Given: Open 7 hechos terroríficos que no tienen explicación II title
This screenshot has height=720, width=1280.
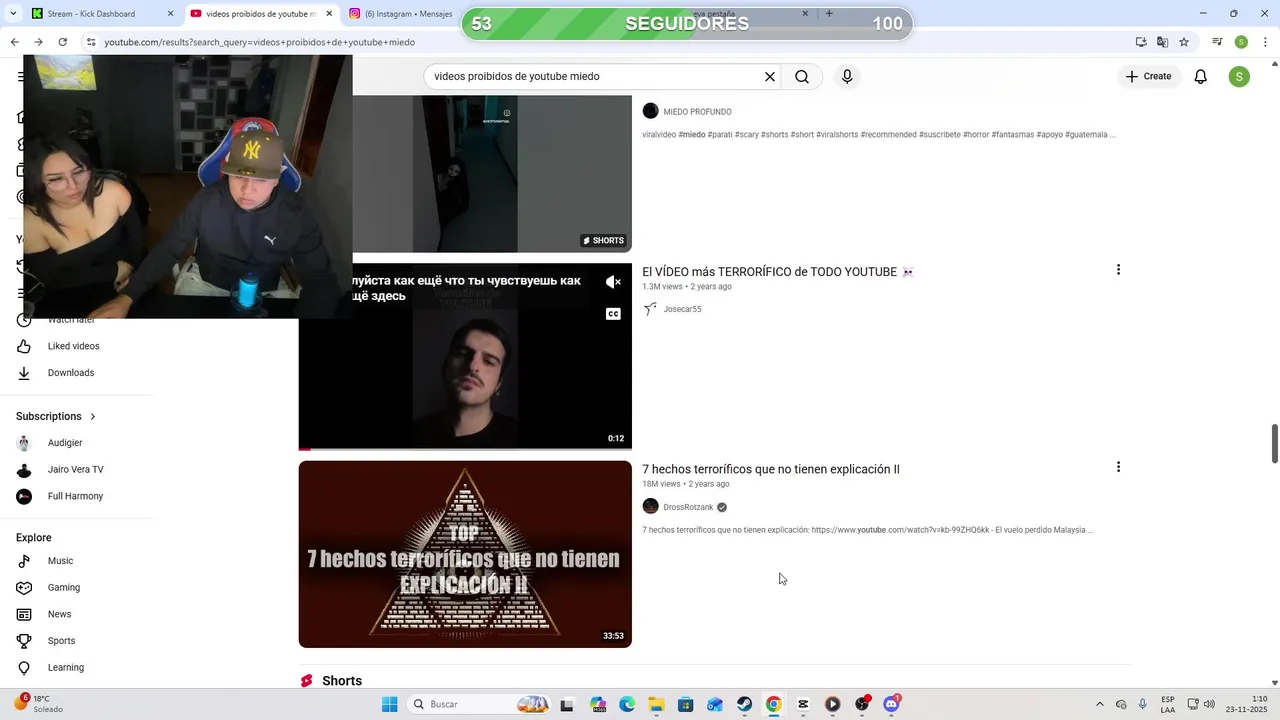Looking at the screenshot, I should point(771,469).
